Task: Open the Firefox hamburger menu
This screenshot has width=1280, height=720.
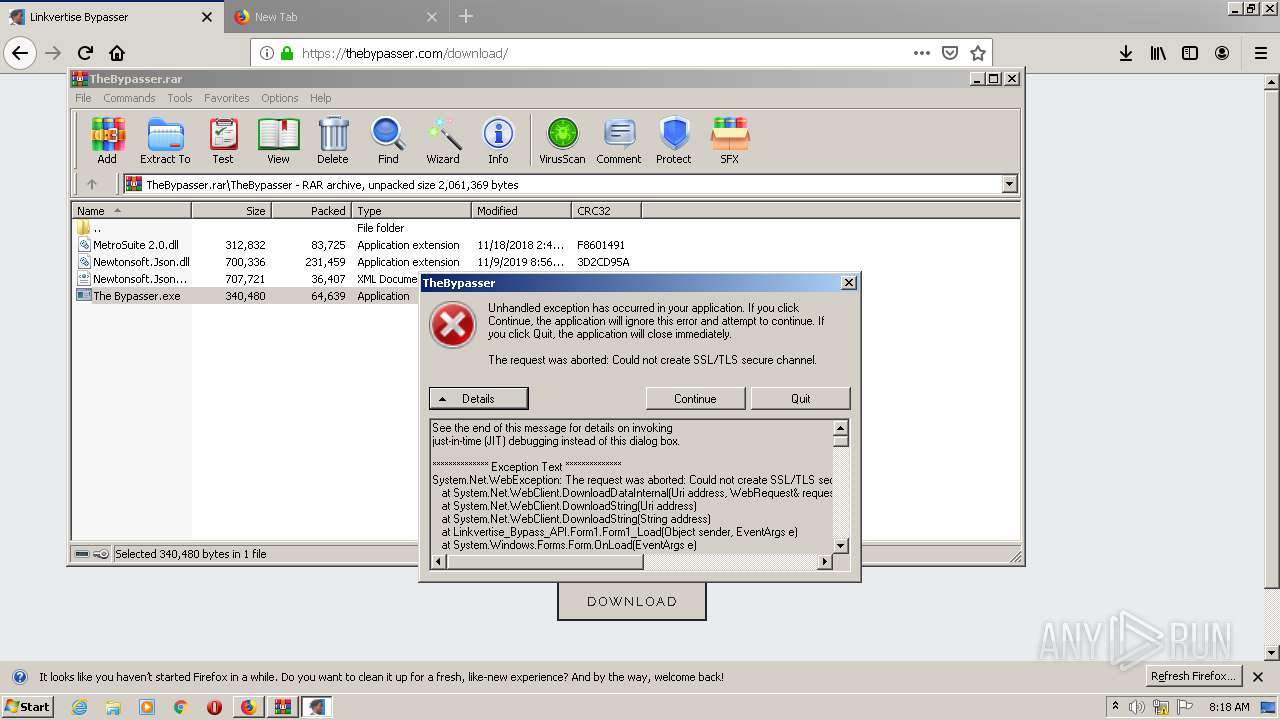Action: (1261, 53)
